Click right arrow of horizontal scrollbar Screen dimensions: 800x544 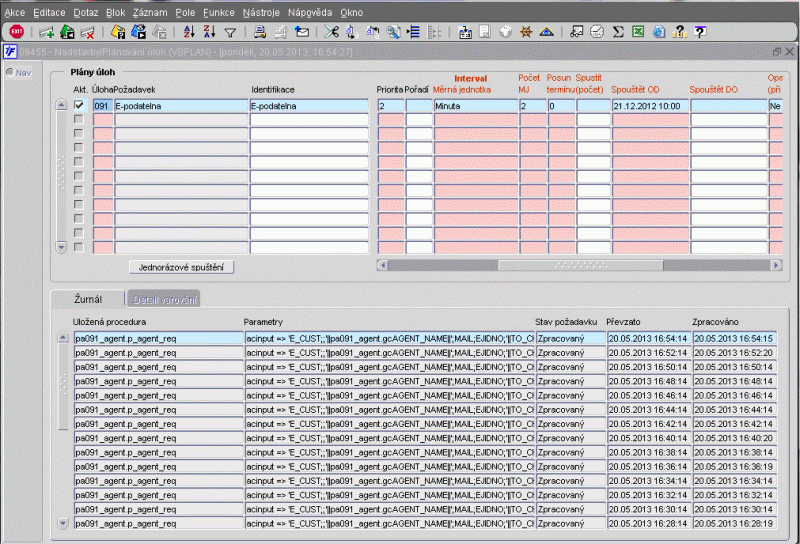(x=777, y=265)
